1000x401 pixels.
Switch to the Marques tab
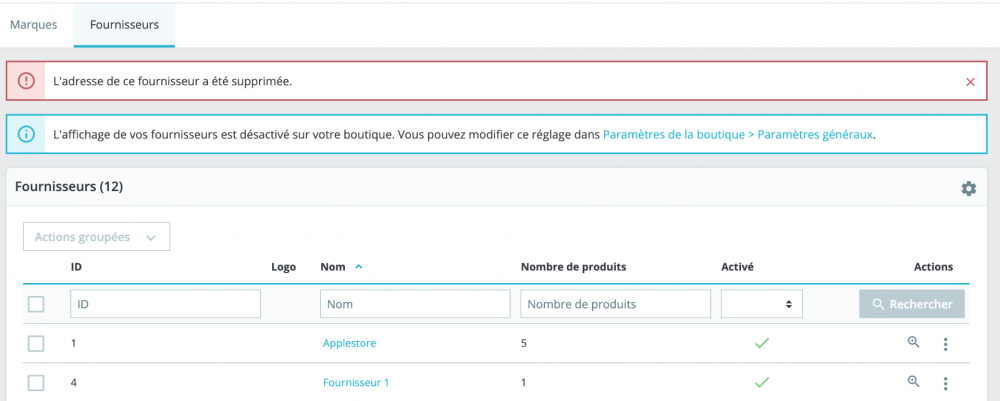tap(34, 24)
